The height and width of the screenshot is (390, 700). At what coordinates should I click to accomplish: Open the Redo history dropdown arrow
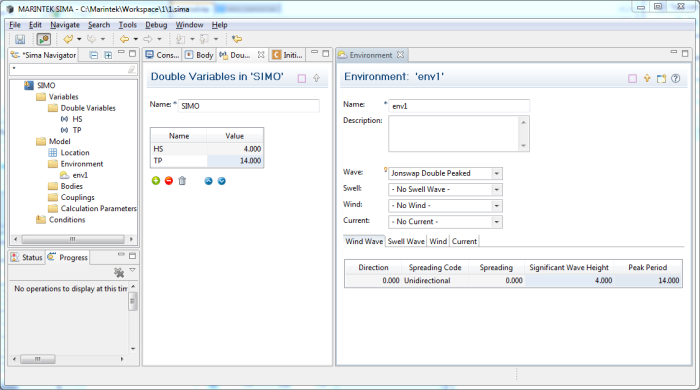(103, 39)
